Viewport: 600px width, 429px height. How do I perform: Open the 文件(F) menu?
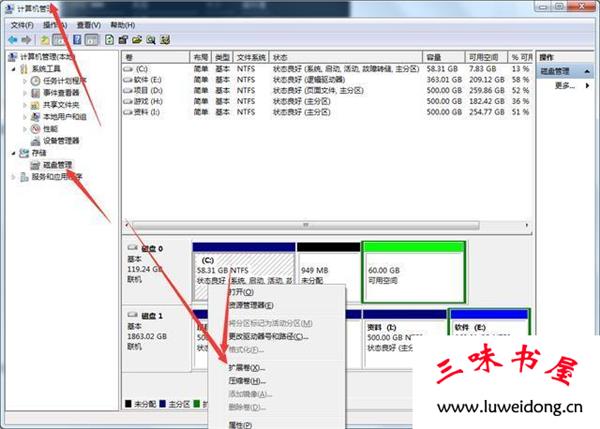tap(22, 24)
